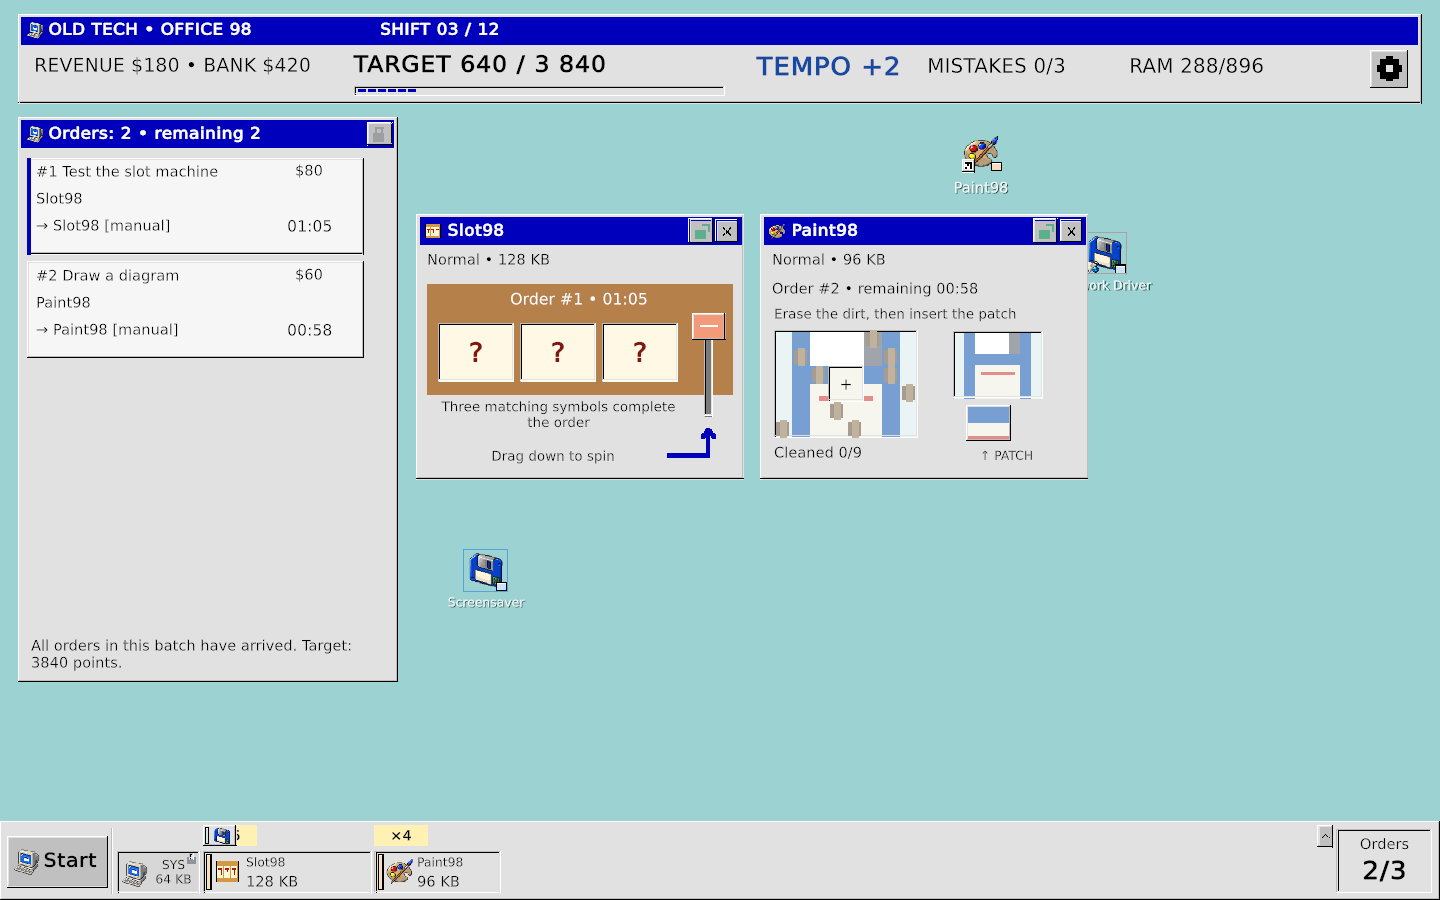Click the target progress bar in the top bar

tap(540, 91)
